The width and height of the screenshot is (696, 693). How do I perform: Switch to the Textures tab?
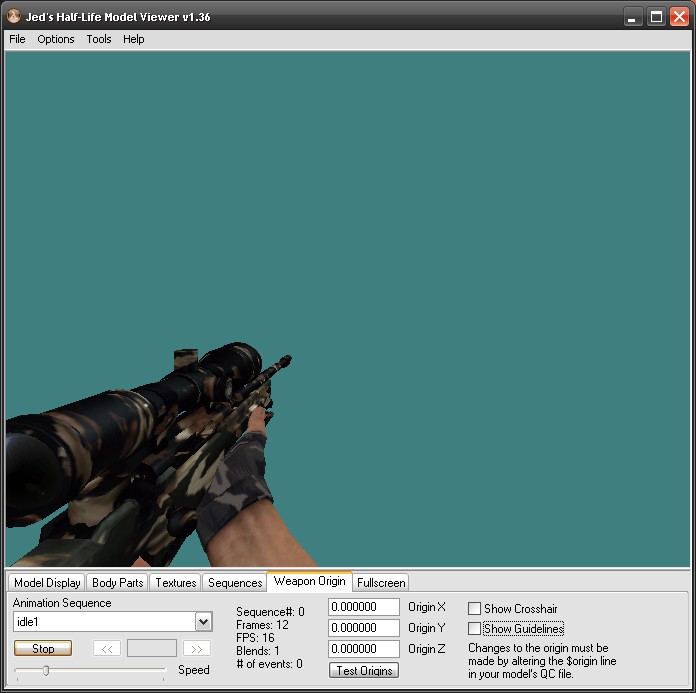click(x=176, y=582)
